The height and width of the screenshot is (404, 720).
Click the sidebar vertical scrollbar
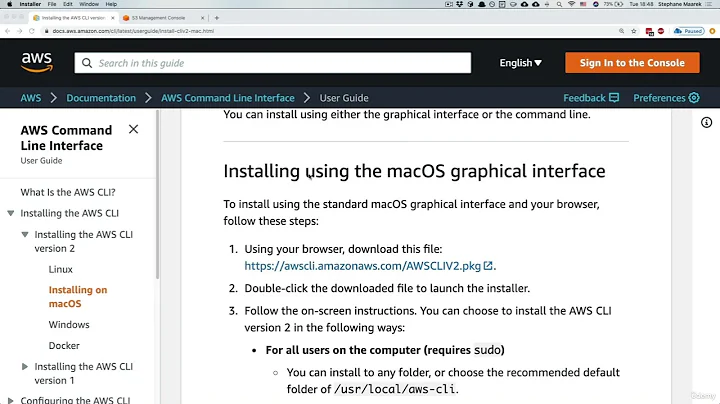[158, 195]
